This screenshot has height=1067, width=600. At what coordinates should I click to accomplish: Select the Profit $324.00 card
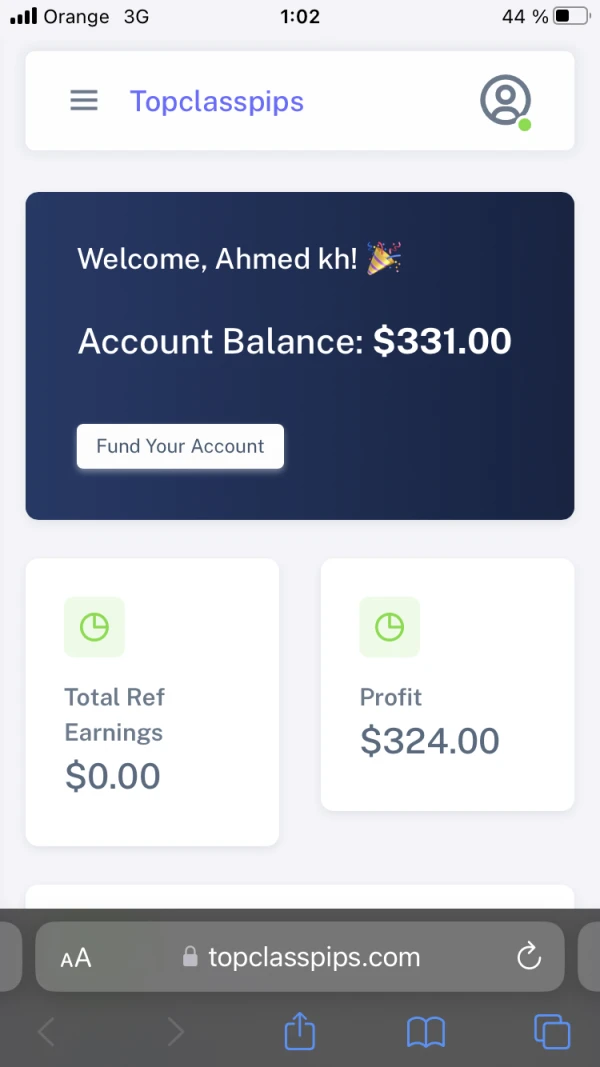click(x=447, y=684)
